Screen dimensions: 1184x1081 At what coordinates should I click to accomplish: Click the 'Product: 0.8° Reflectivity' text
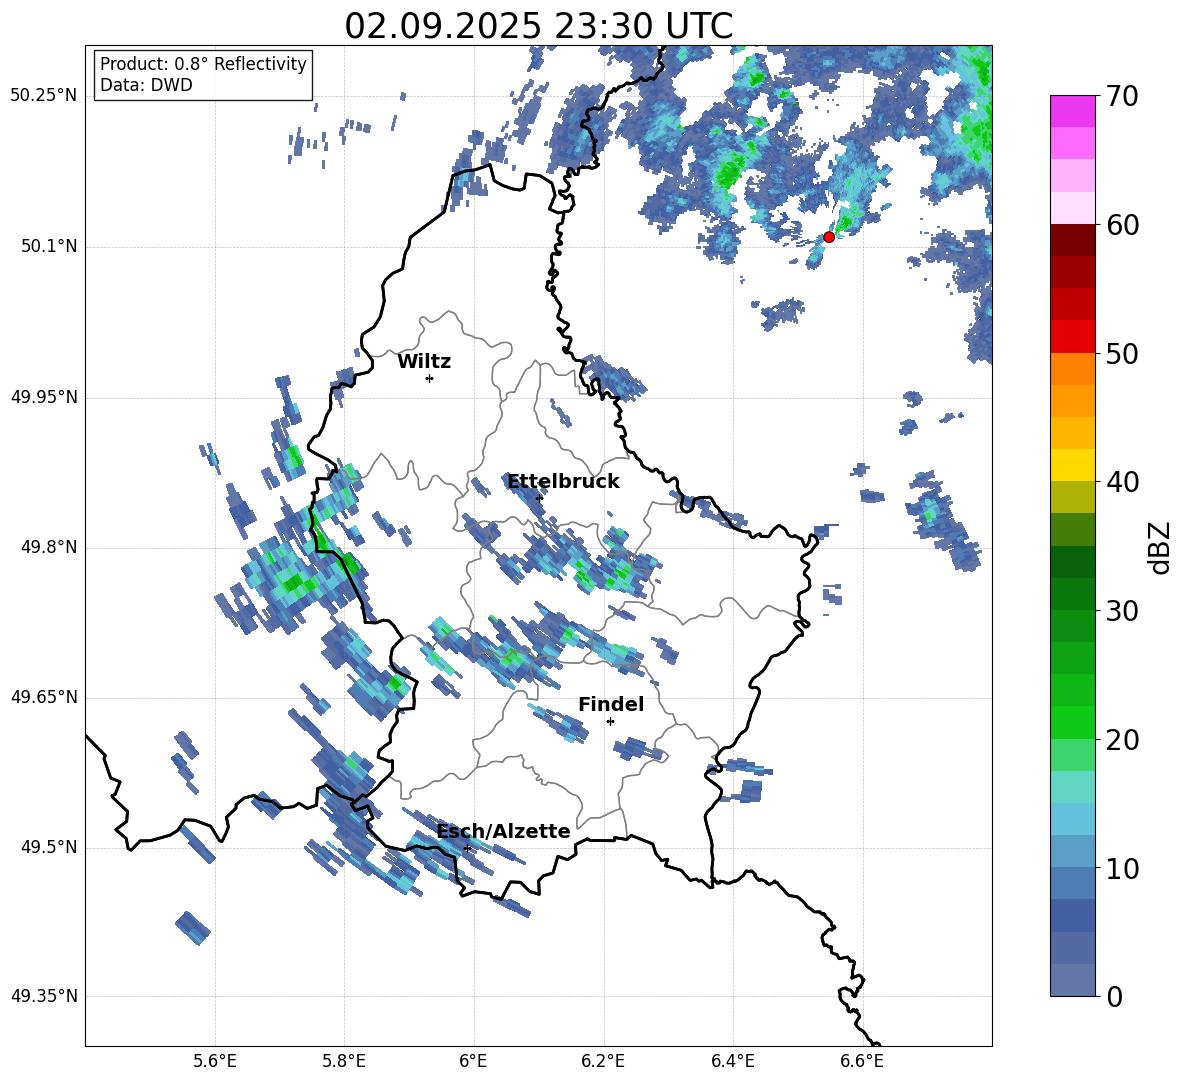[203, 64]
